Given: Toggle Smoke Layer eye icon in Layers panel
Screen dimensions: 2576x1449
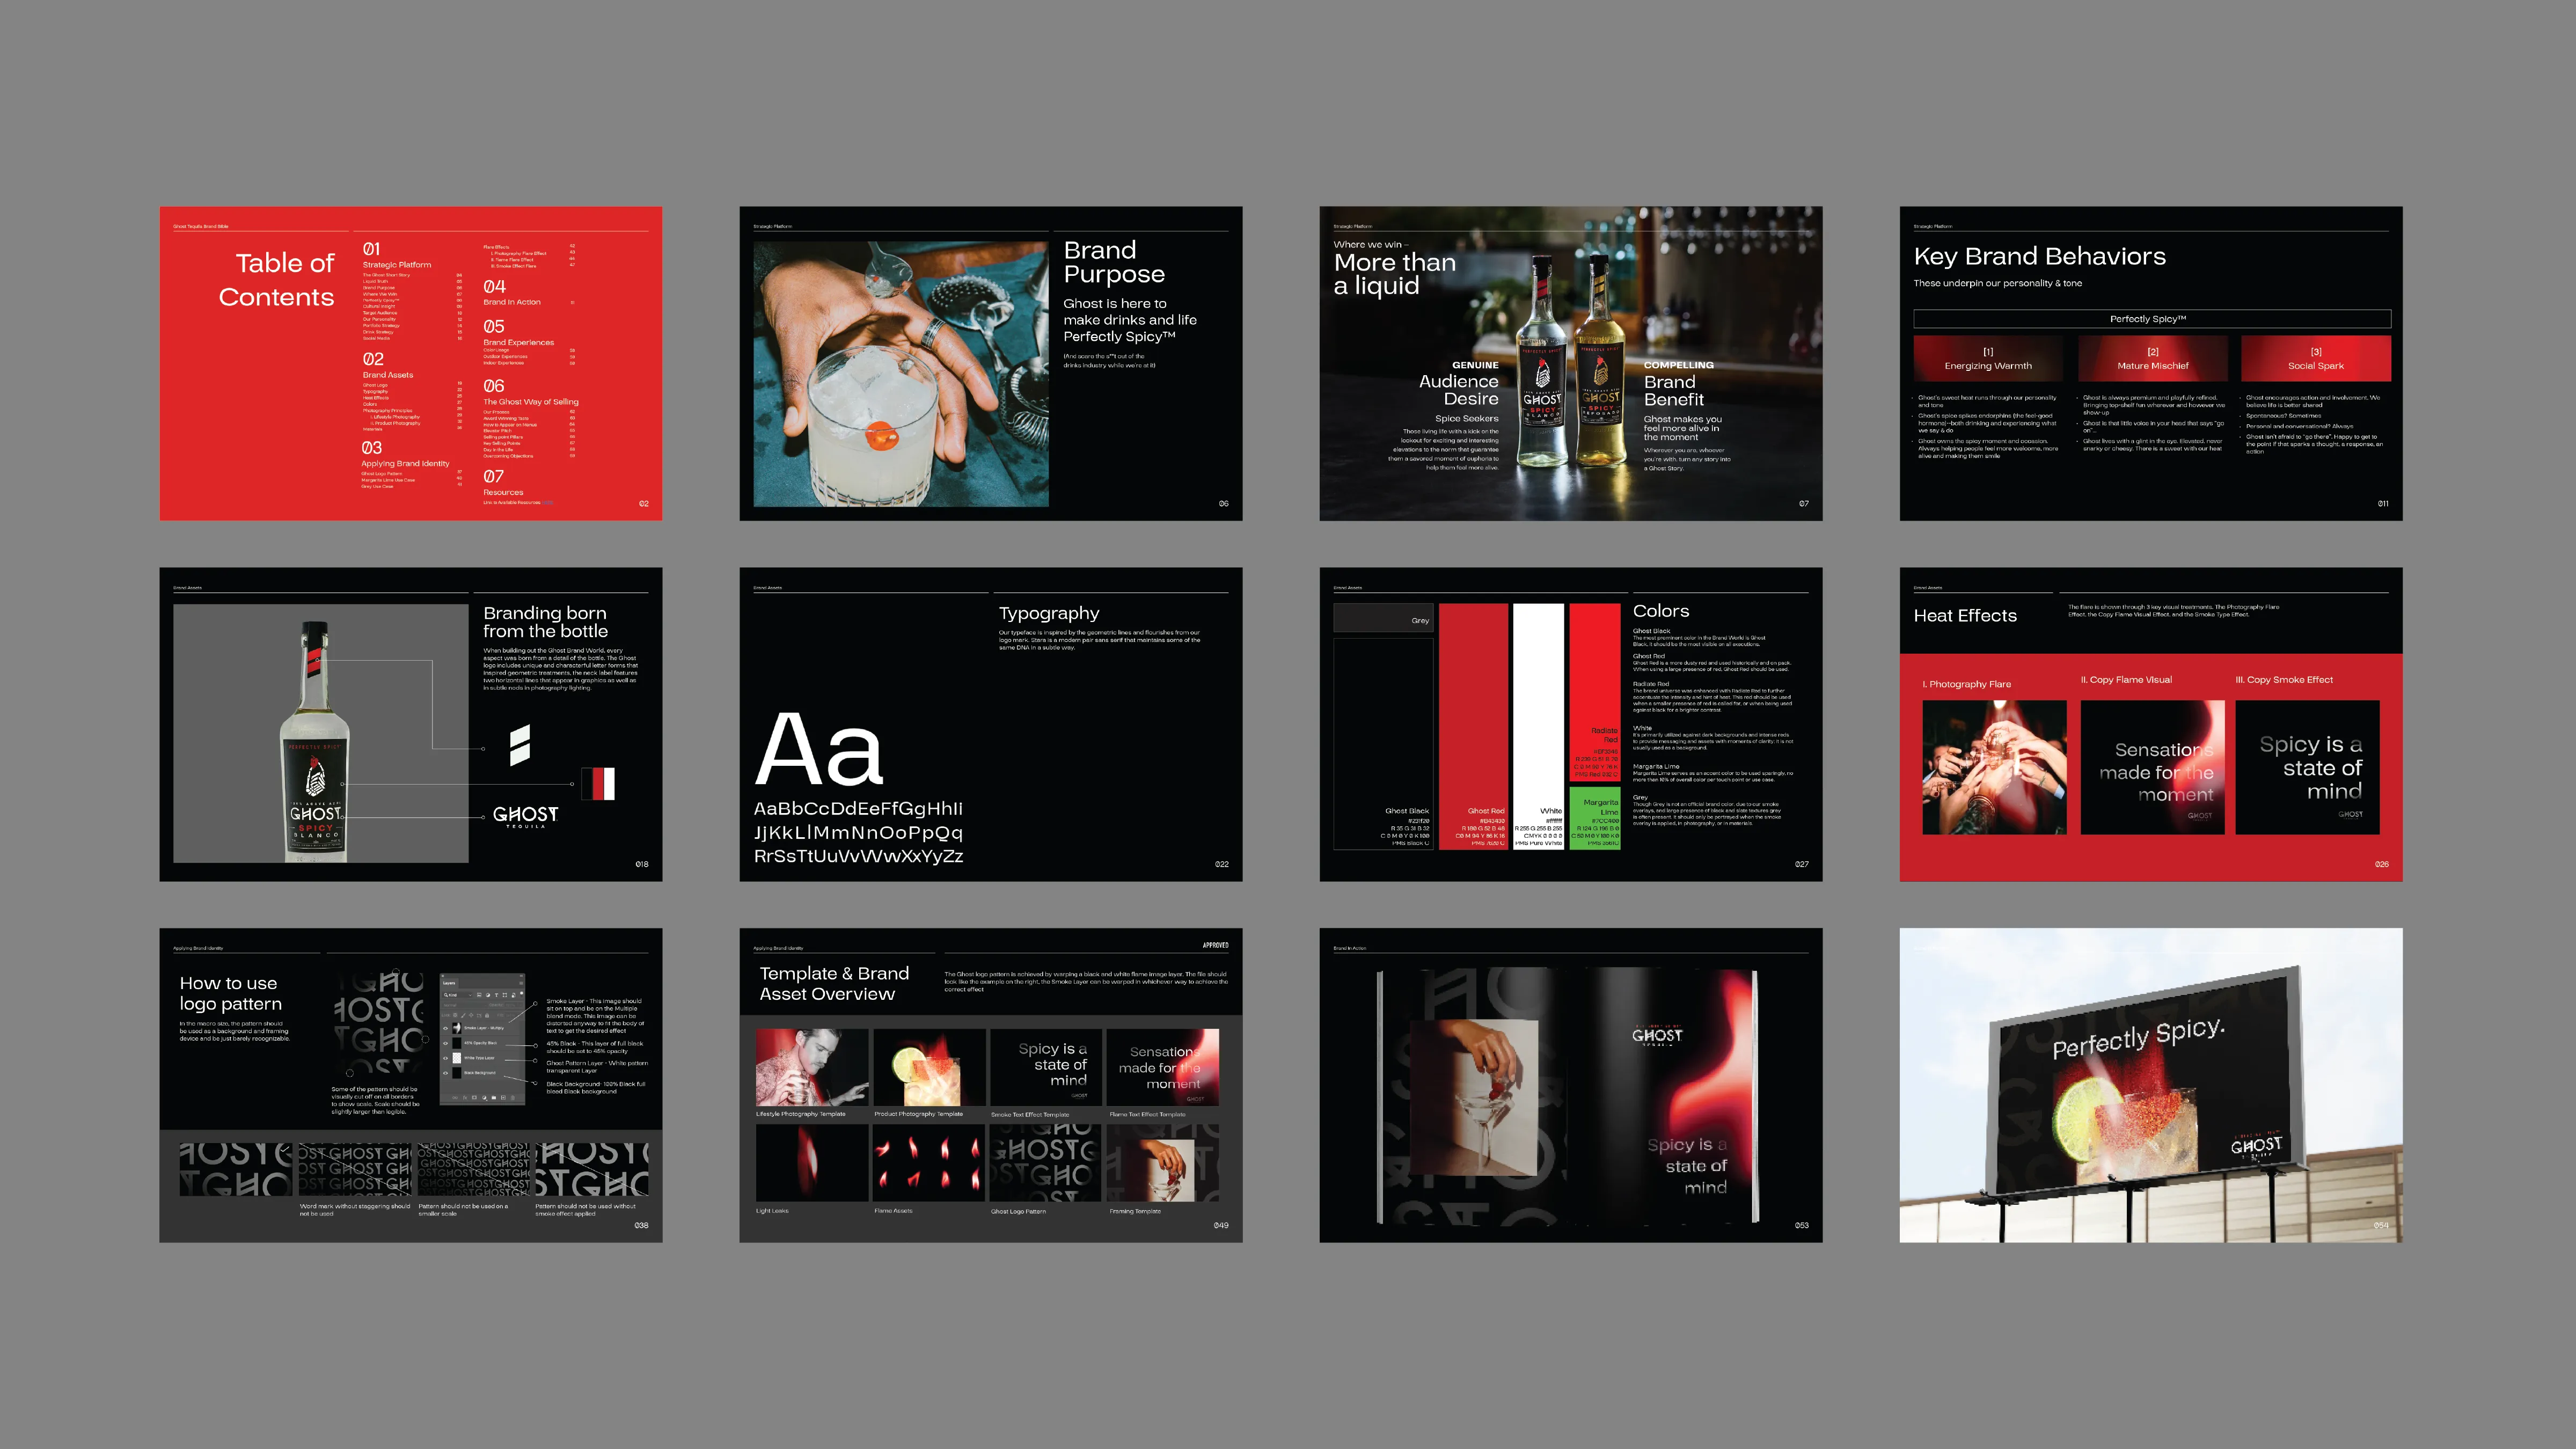Looking at the screenshot, I should pos(446,1028).
